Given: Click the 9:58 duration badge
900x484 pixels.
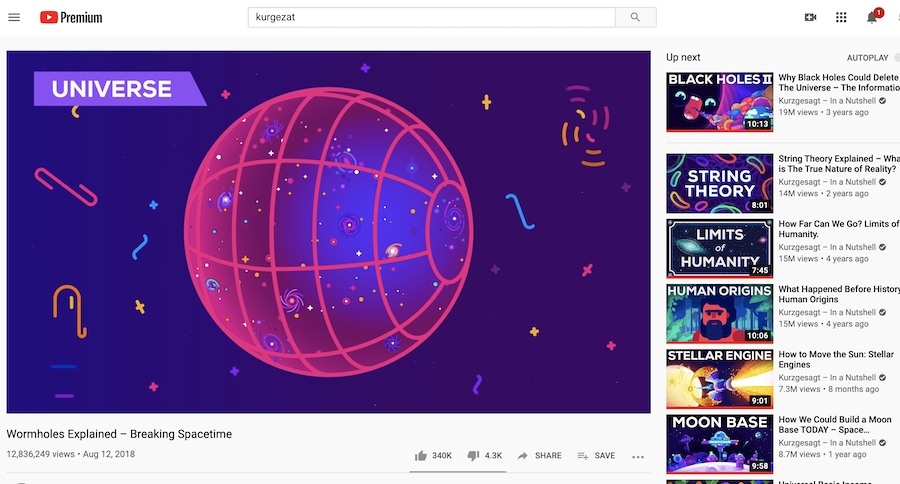Looking at the screenshot, I should (x=759, y=466).
